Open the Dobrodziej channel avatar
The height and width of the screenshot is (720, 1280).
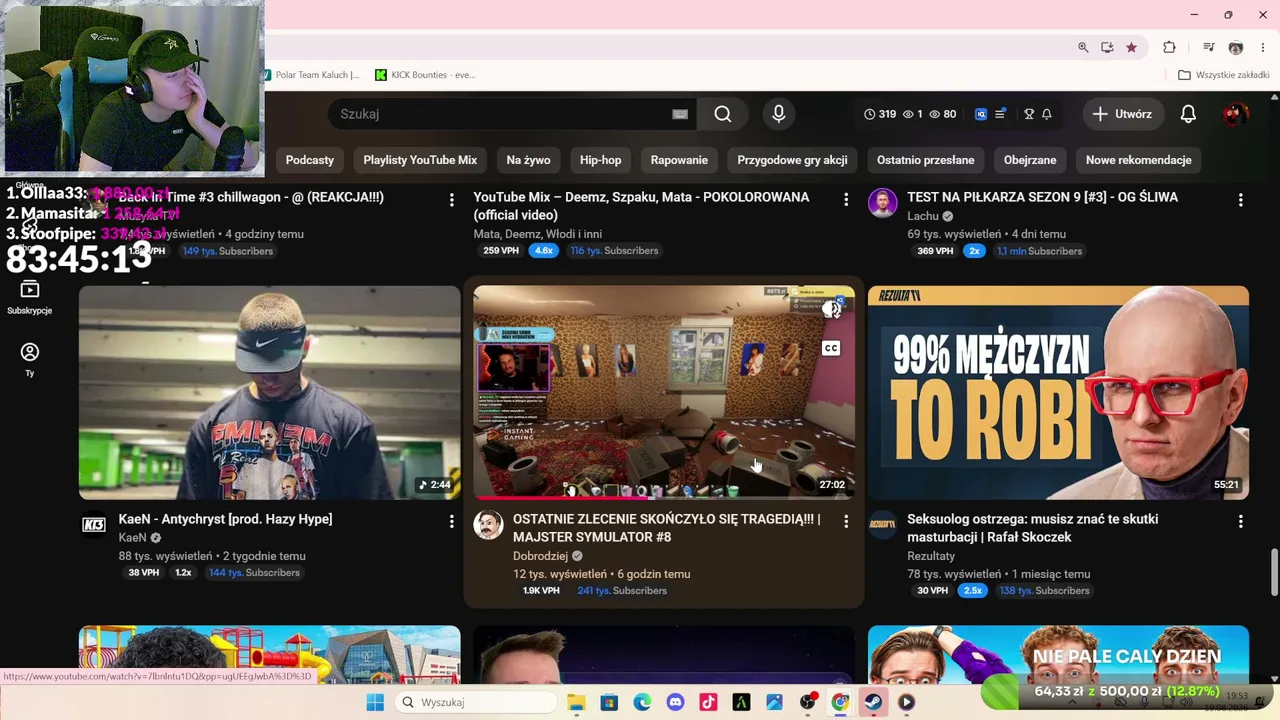488,525
